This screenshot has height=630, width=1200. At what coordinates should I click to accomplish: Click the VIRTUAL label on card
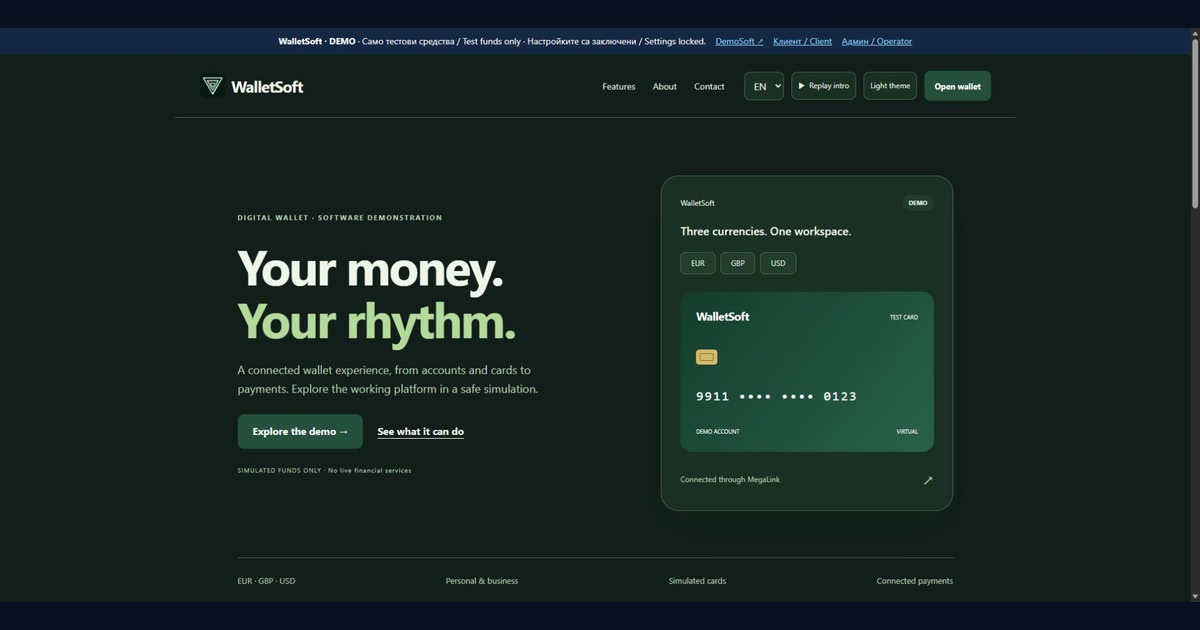(907, 432)
